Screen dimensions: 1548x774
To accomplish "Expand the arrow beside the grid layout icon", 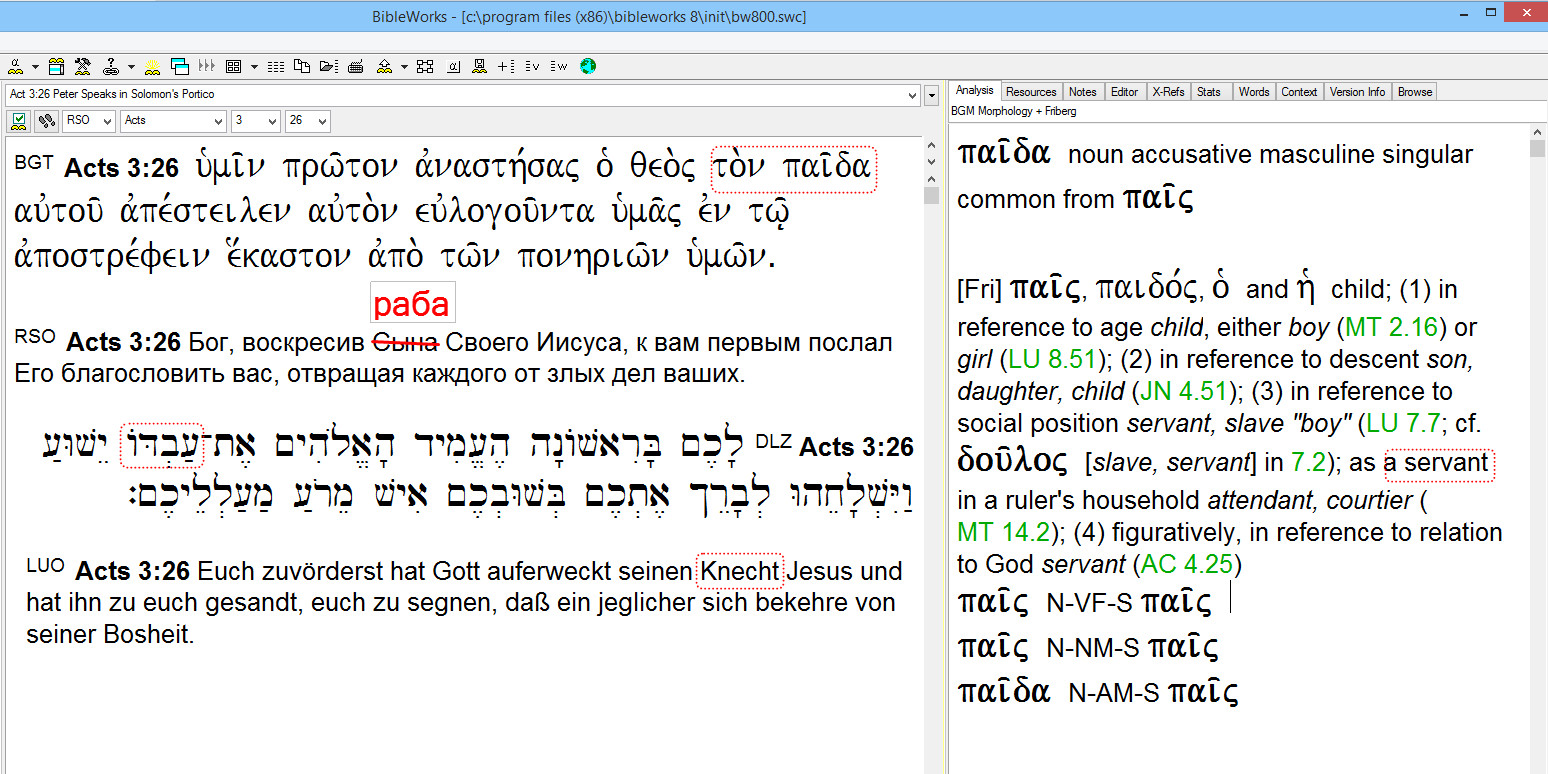I will pos(254,67).
